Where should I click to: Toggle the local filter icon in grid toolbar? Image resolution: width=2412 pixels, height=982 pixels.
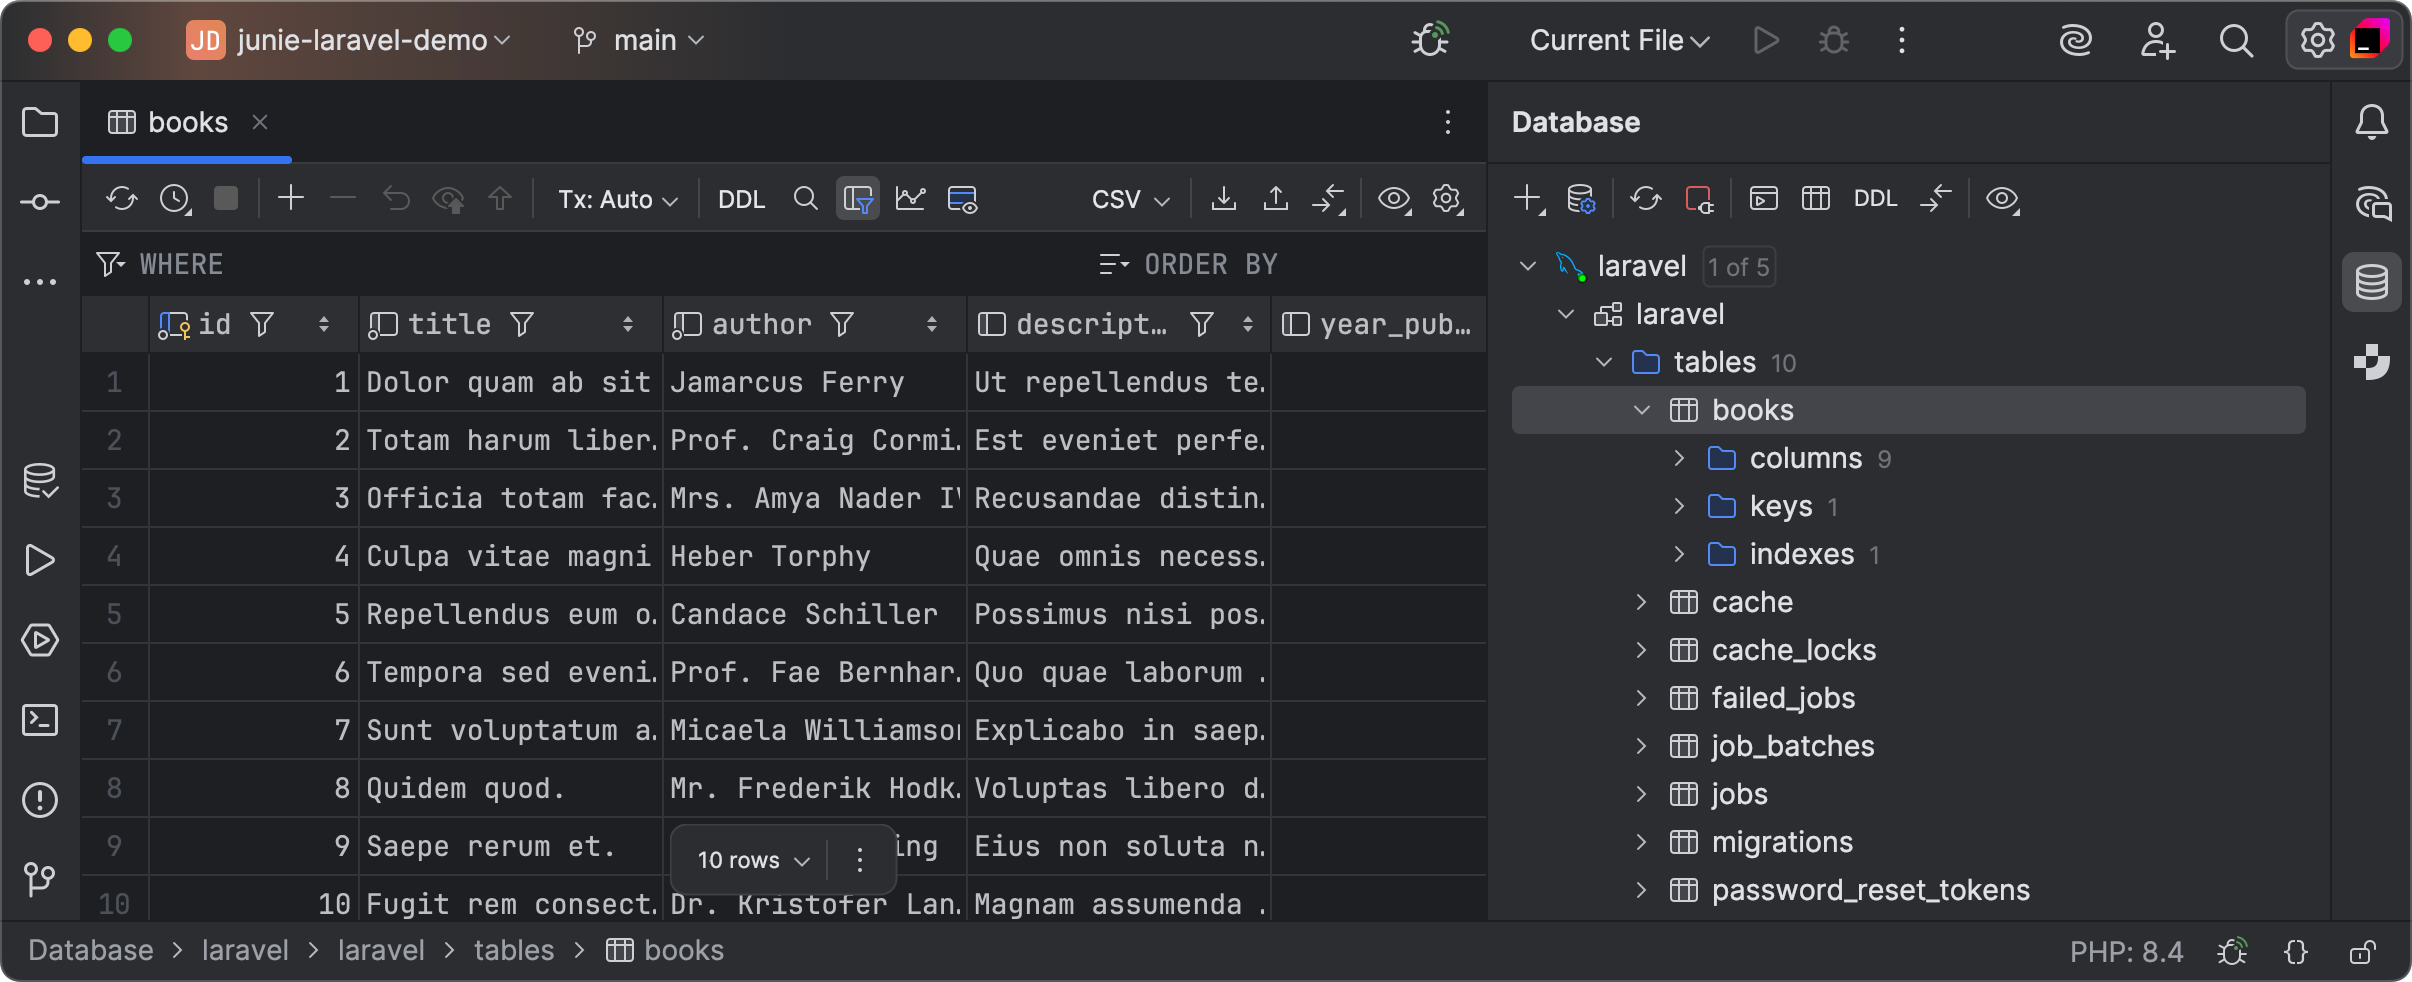pyautogui.click(x=858, y=199)
